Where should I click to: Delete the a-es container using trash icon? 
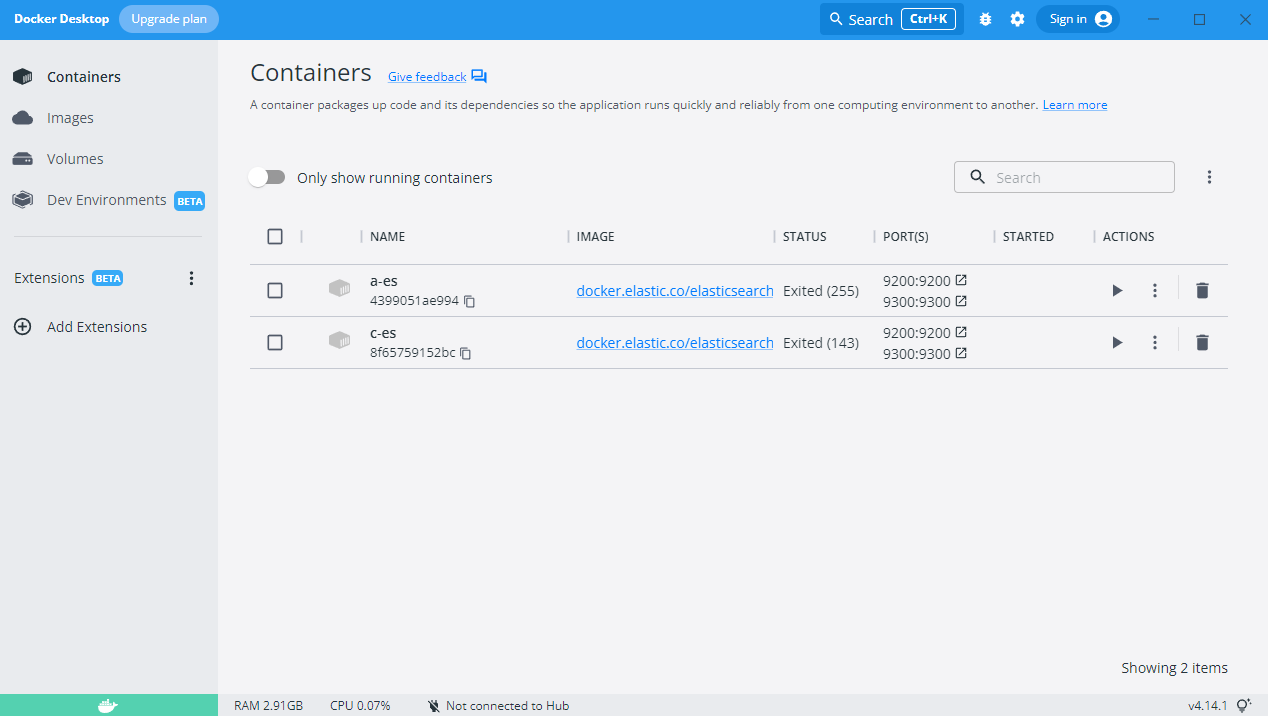click(1202, 290)
